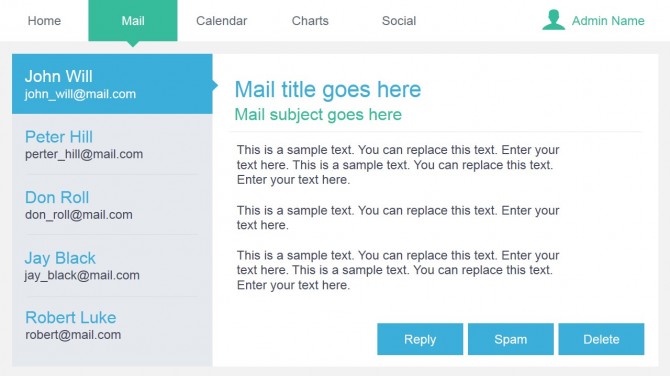Open Peter Hill's mail entry
670x376 pixels.
coord(112,144)
